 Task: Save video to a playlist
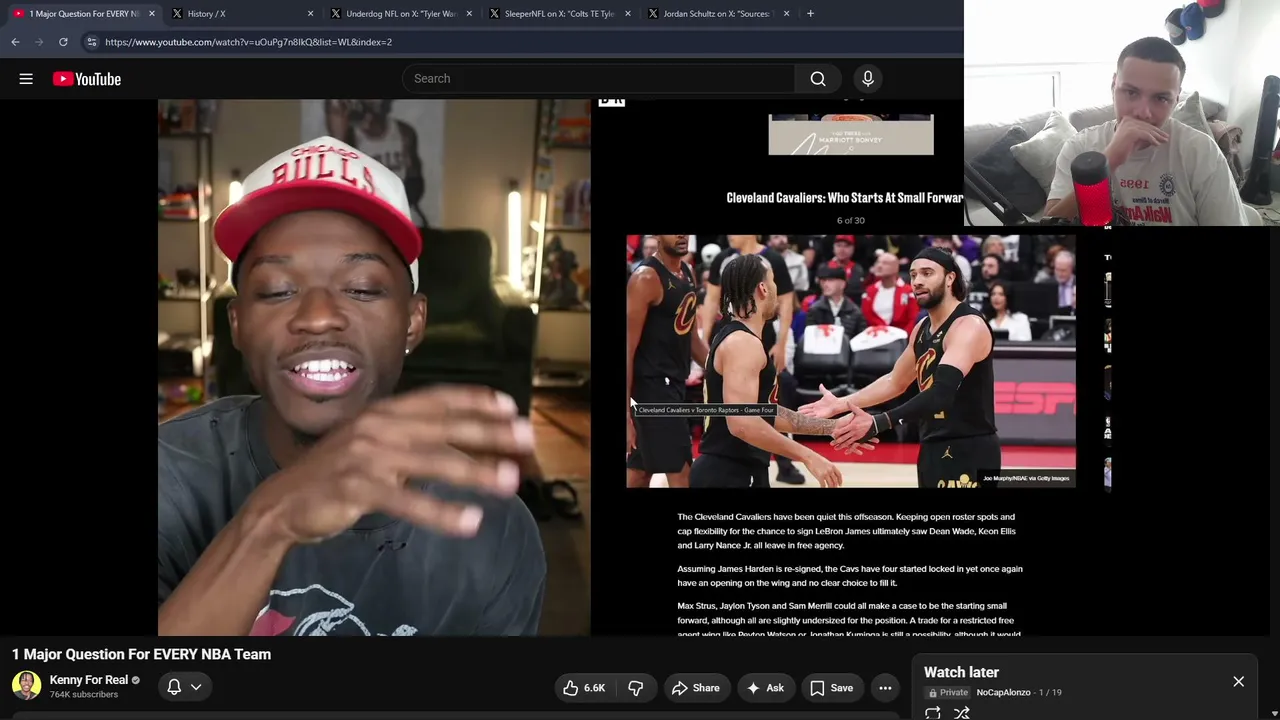tap(832, 688)
